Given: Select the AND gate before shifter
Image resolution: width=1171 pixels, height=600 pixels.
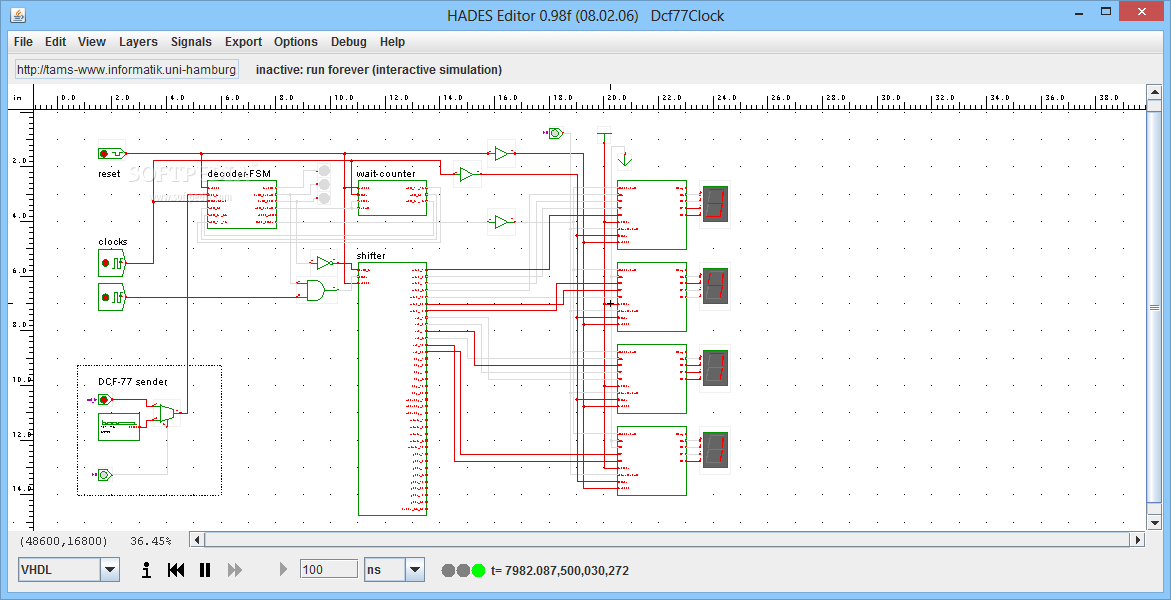Looking at the screenshot, I should (x=316, y=290).
